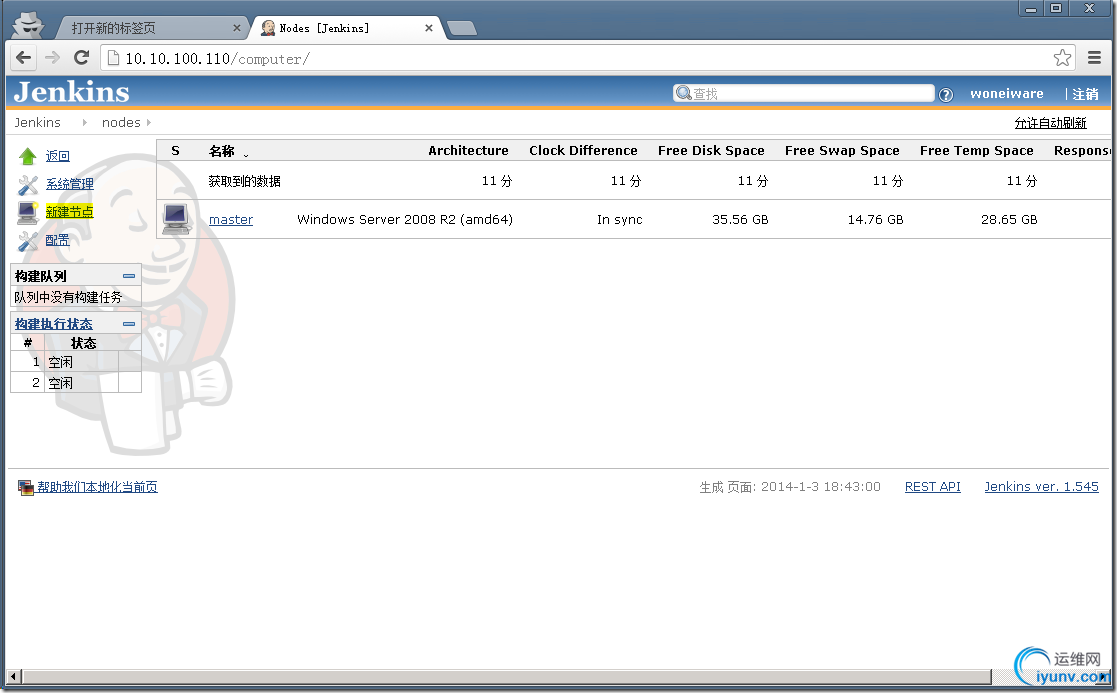The image size is (1117, 693).
Task: Sort by Architecture column header
Action: (x=468, y=150)
